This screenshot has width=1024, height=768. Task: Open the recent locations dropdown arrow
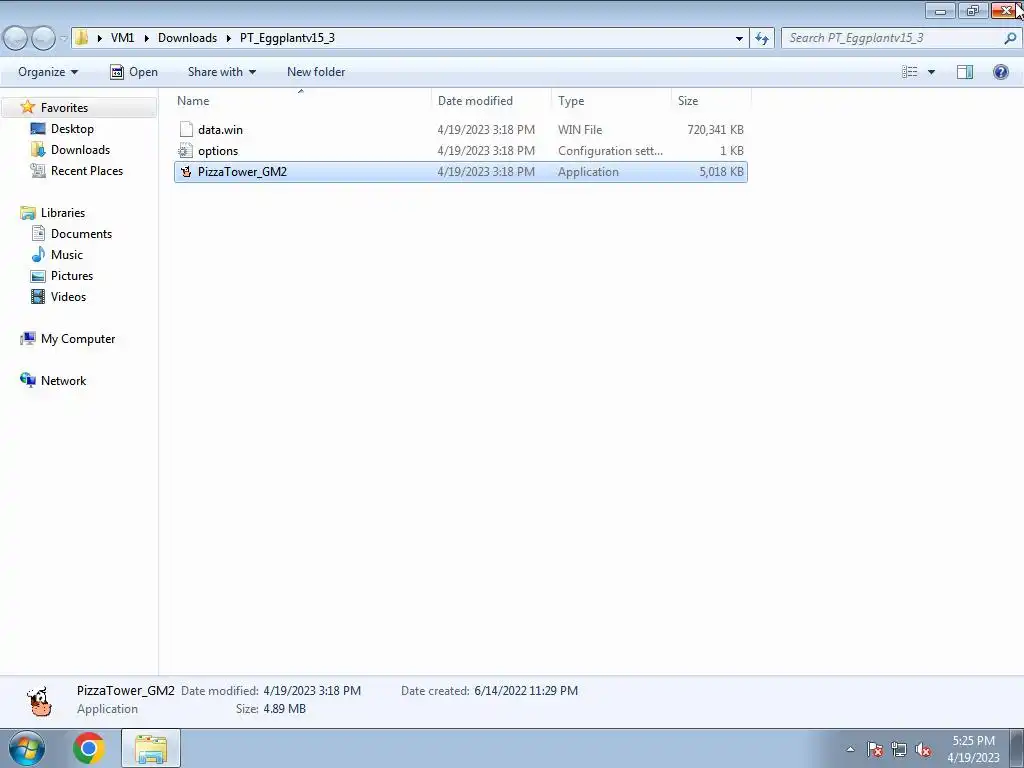pos(63,39)
